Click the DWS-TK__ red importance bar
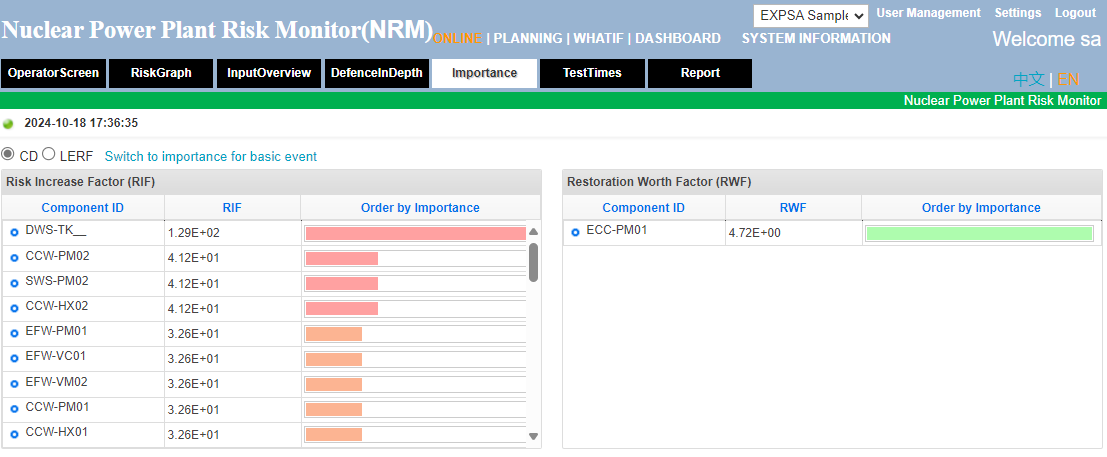The image size is (1107, 457). [415, 233]
